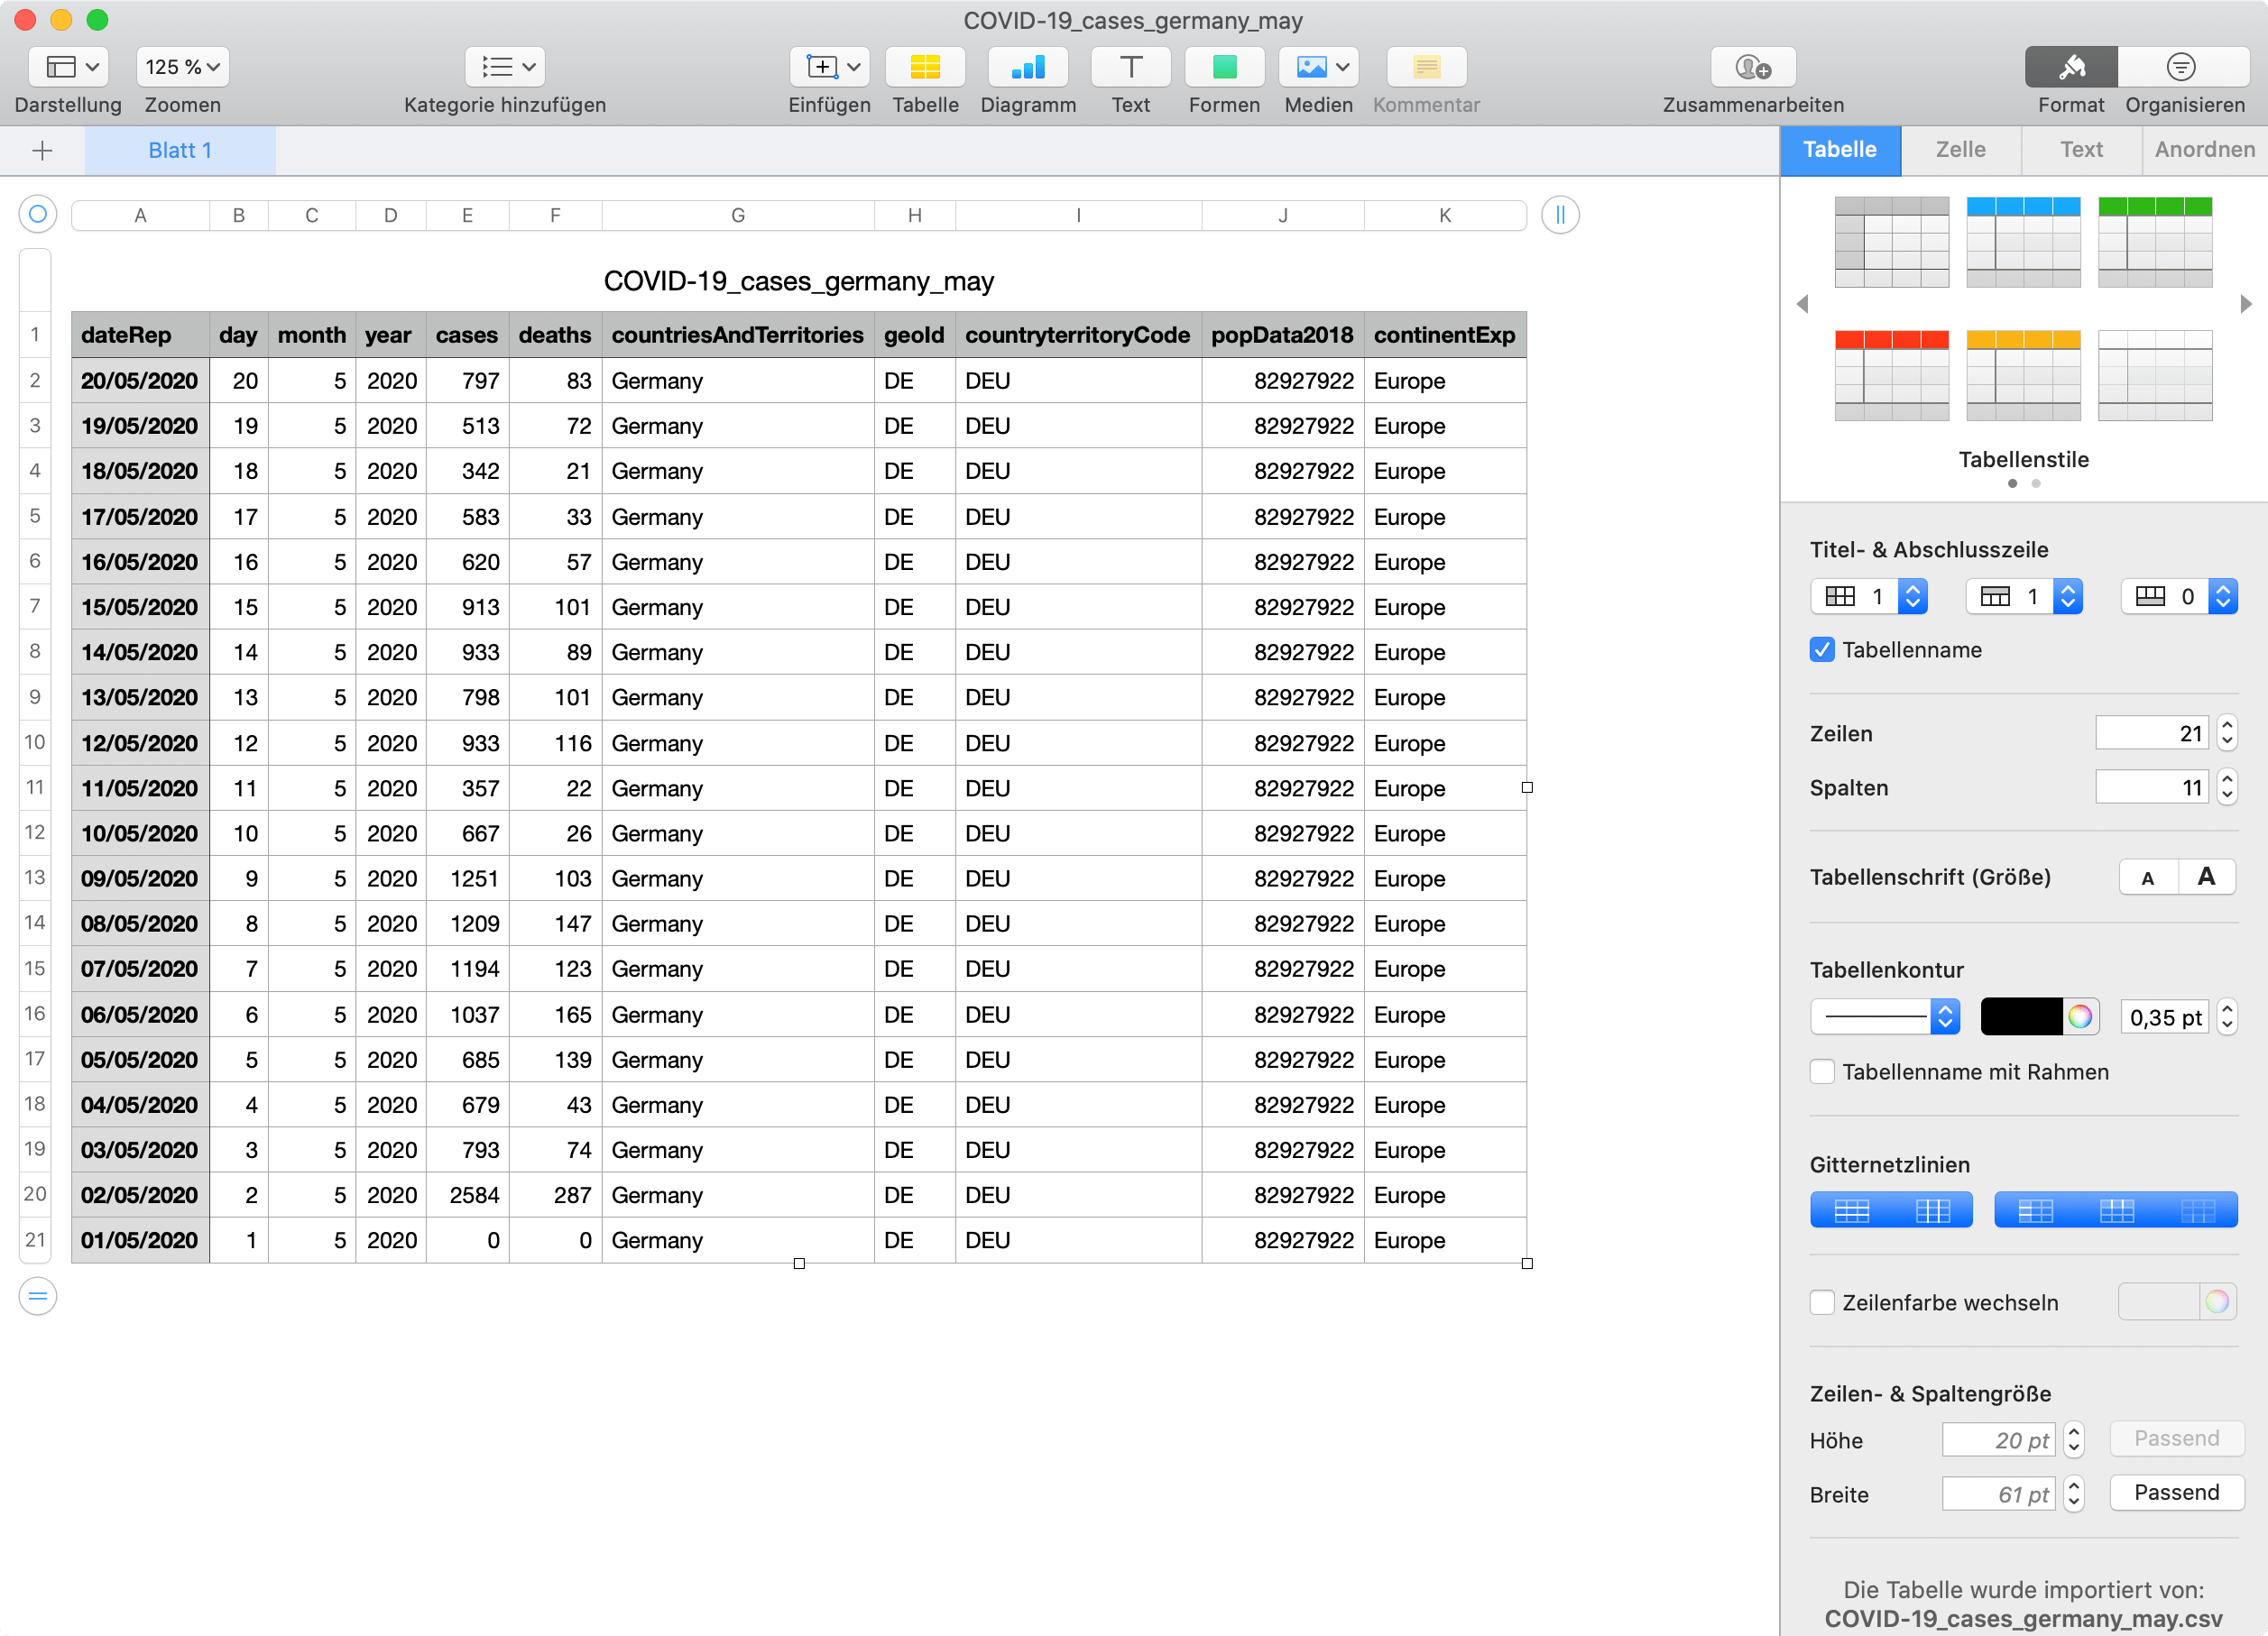Enable Tabellenname mit Rahmen checkbox

coord(1822,1072)
